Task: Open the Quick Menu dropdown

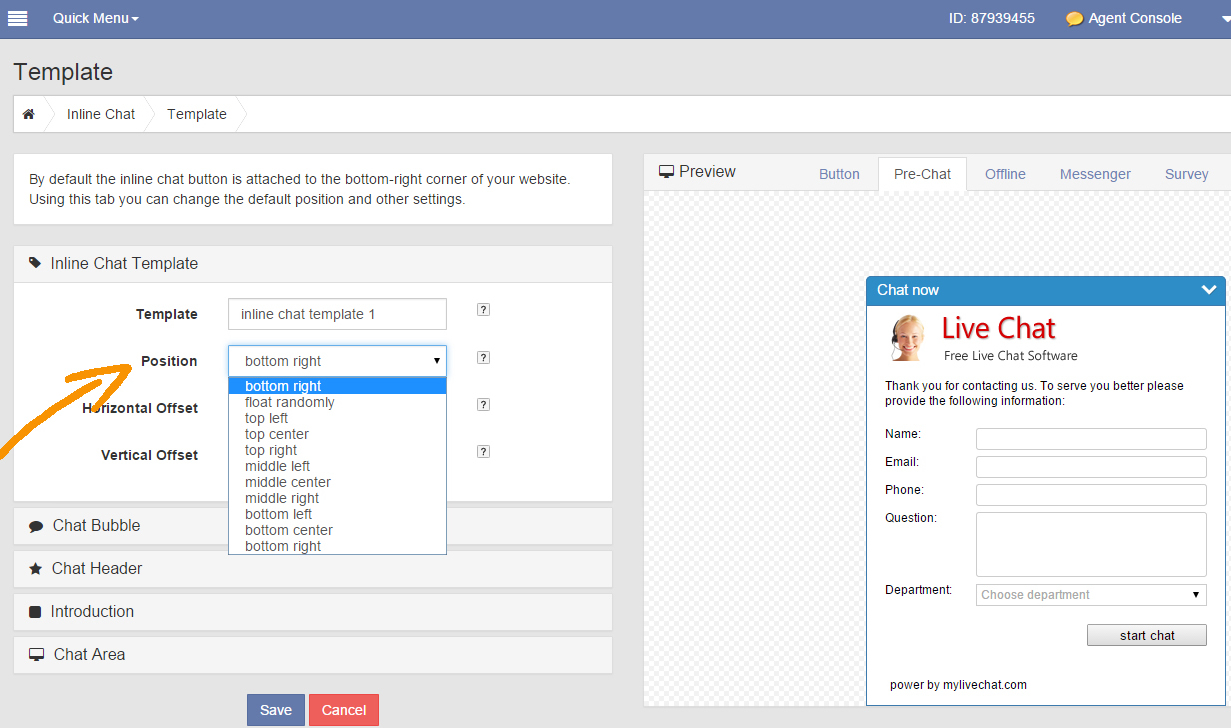Action: (95, 18)
